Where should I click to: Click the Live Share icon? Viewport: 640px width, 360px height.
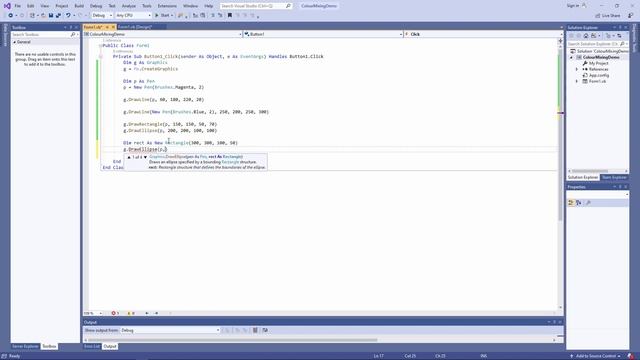tap(598, 16)
